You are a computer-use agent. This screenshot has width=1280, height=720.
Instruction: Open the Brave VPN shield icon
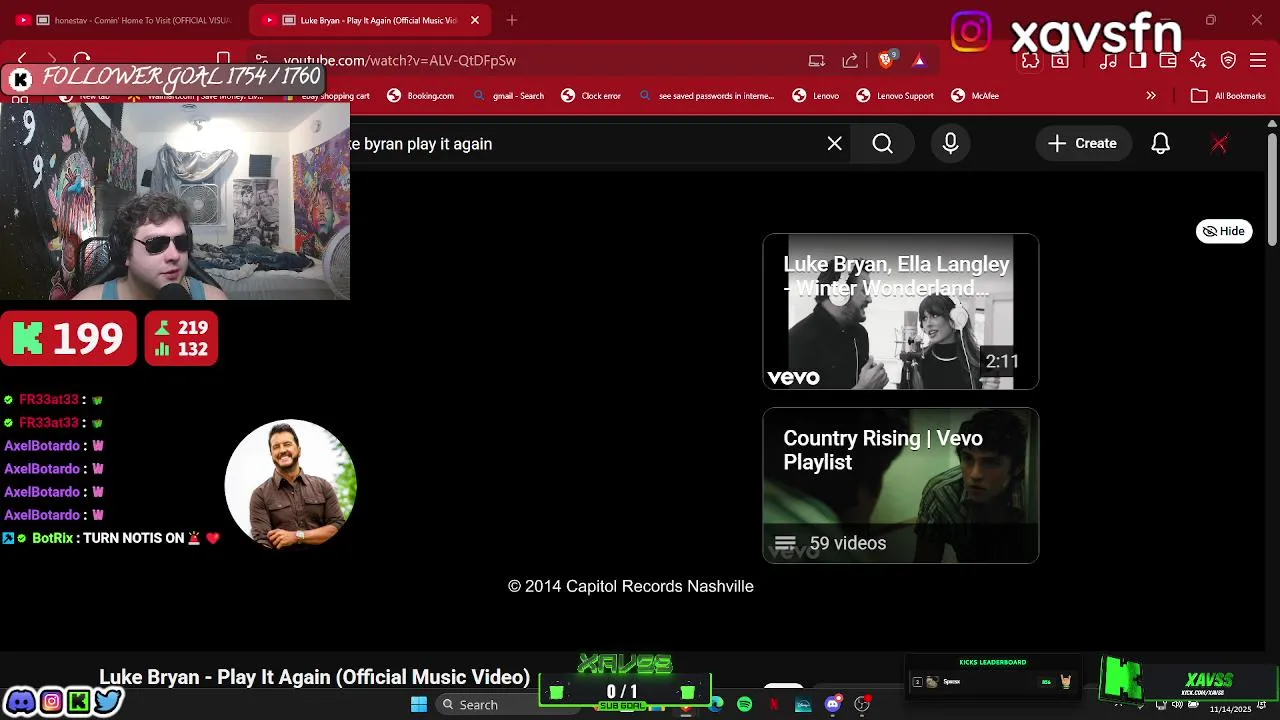1229,60
